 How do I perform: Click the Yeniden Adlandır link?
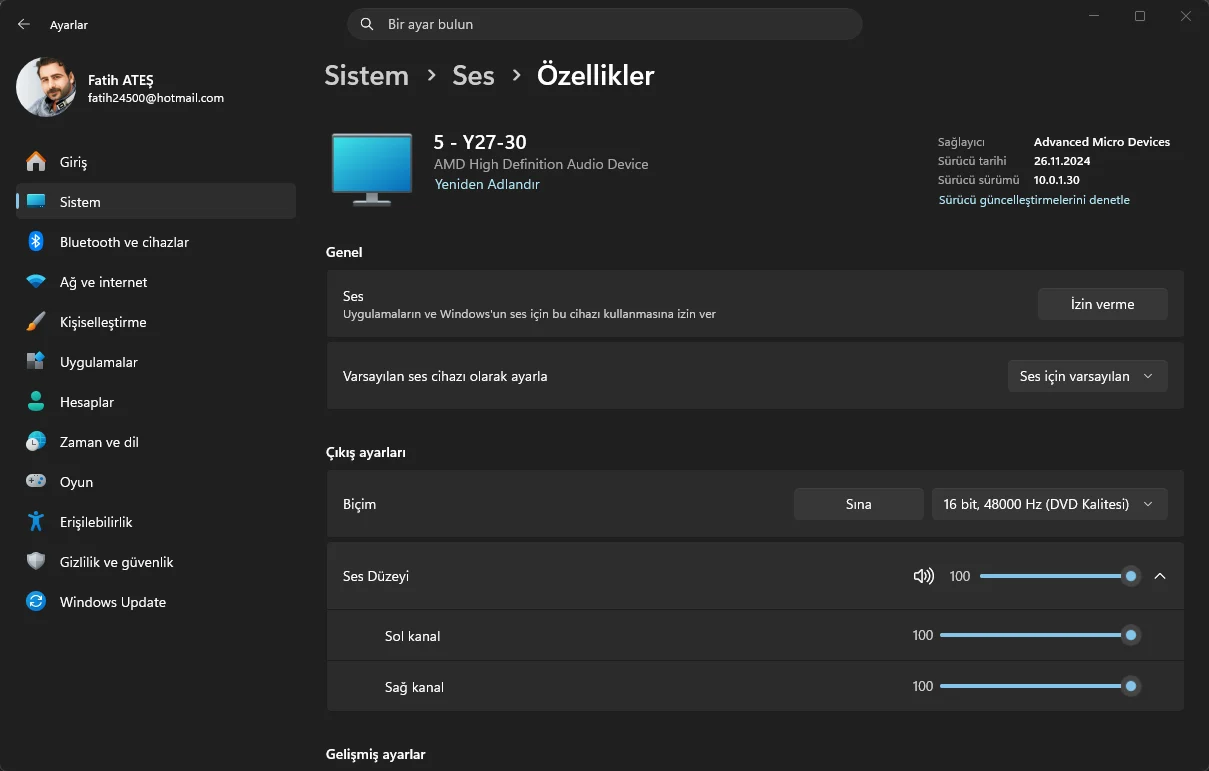point(487,184)
